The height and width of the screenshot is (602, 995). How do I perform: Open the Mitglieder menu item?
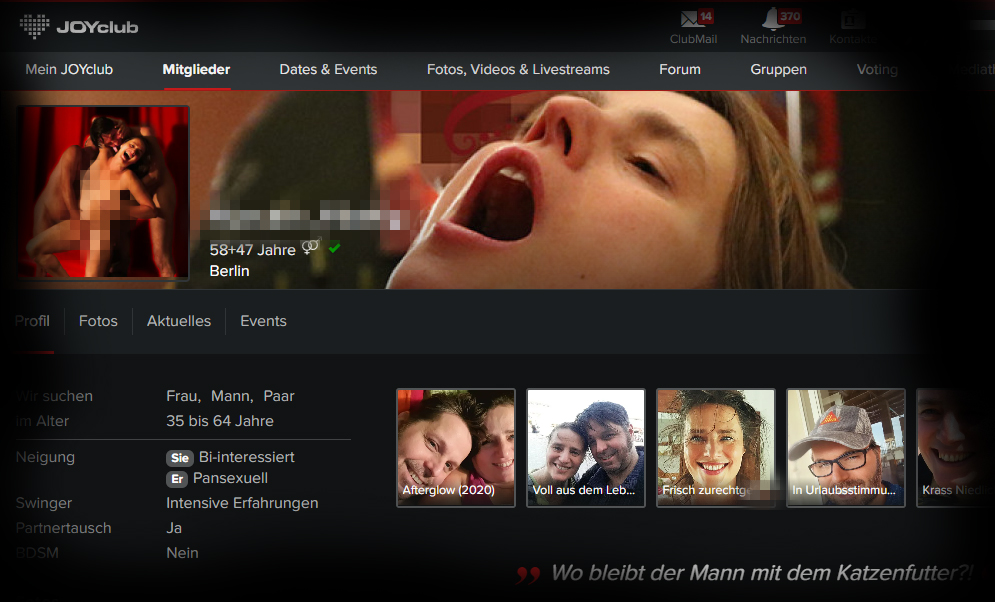pos(196,70)
